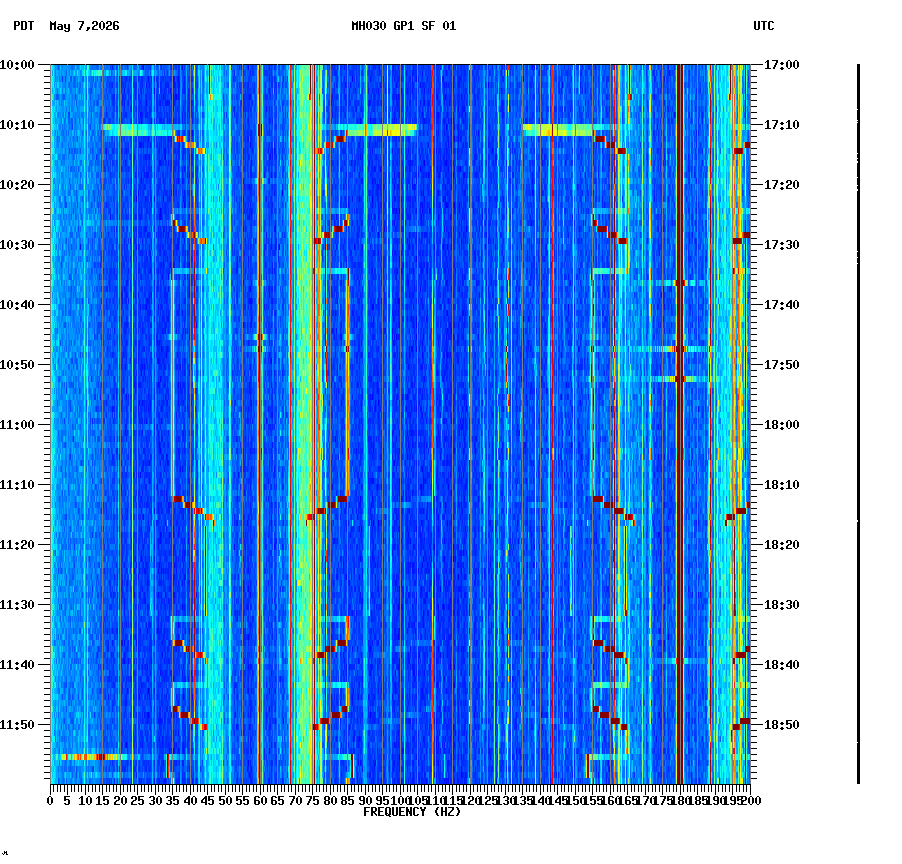Click the '65' Hz axis label

click(277, 801)
